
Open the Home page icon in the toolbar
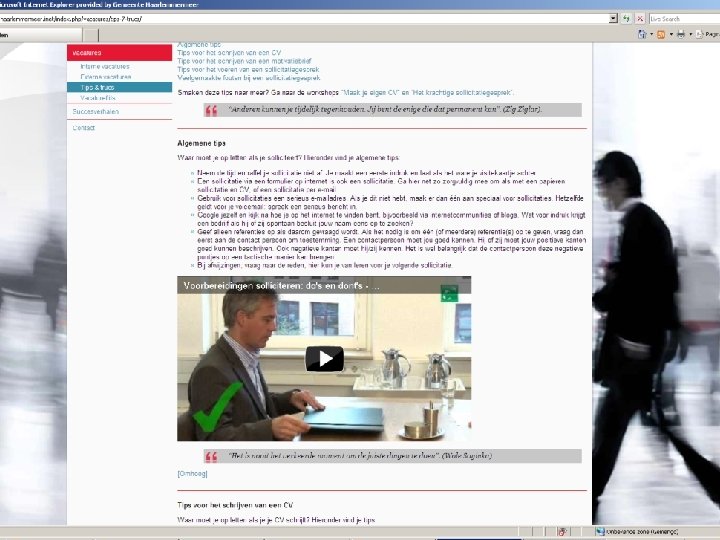(x=642, y=34)
